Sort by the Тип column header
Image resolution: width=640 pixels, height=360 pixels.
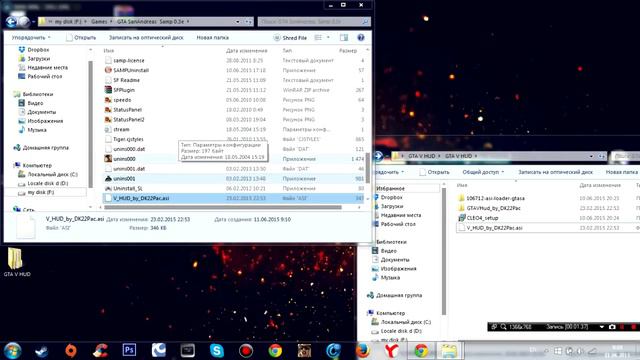pos(287,51)
